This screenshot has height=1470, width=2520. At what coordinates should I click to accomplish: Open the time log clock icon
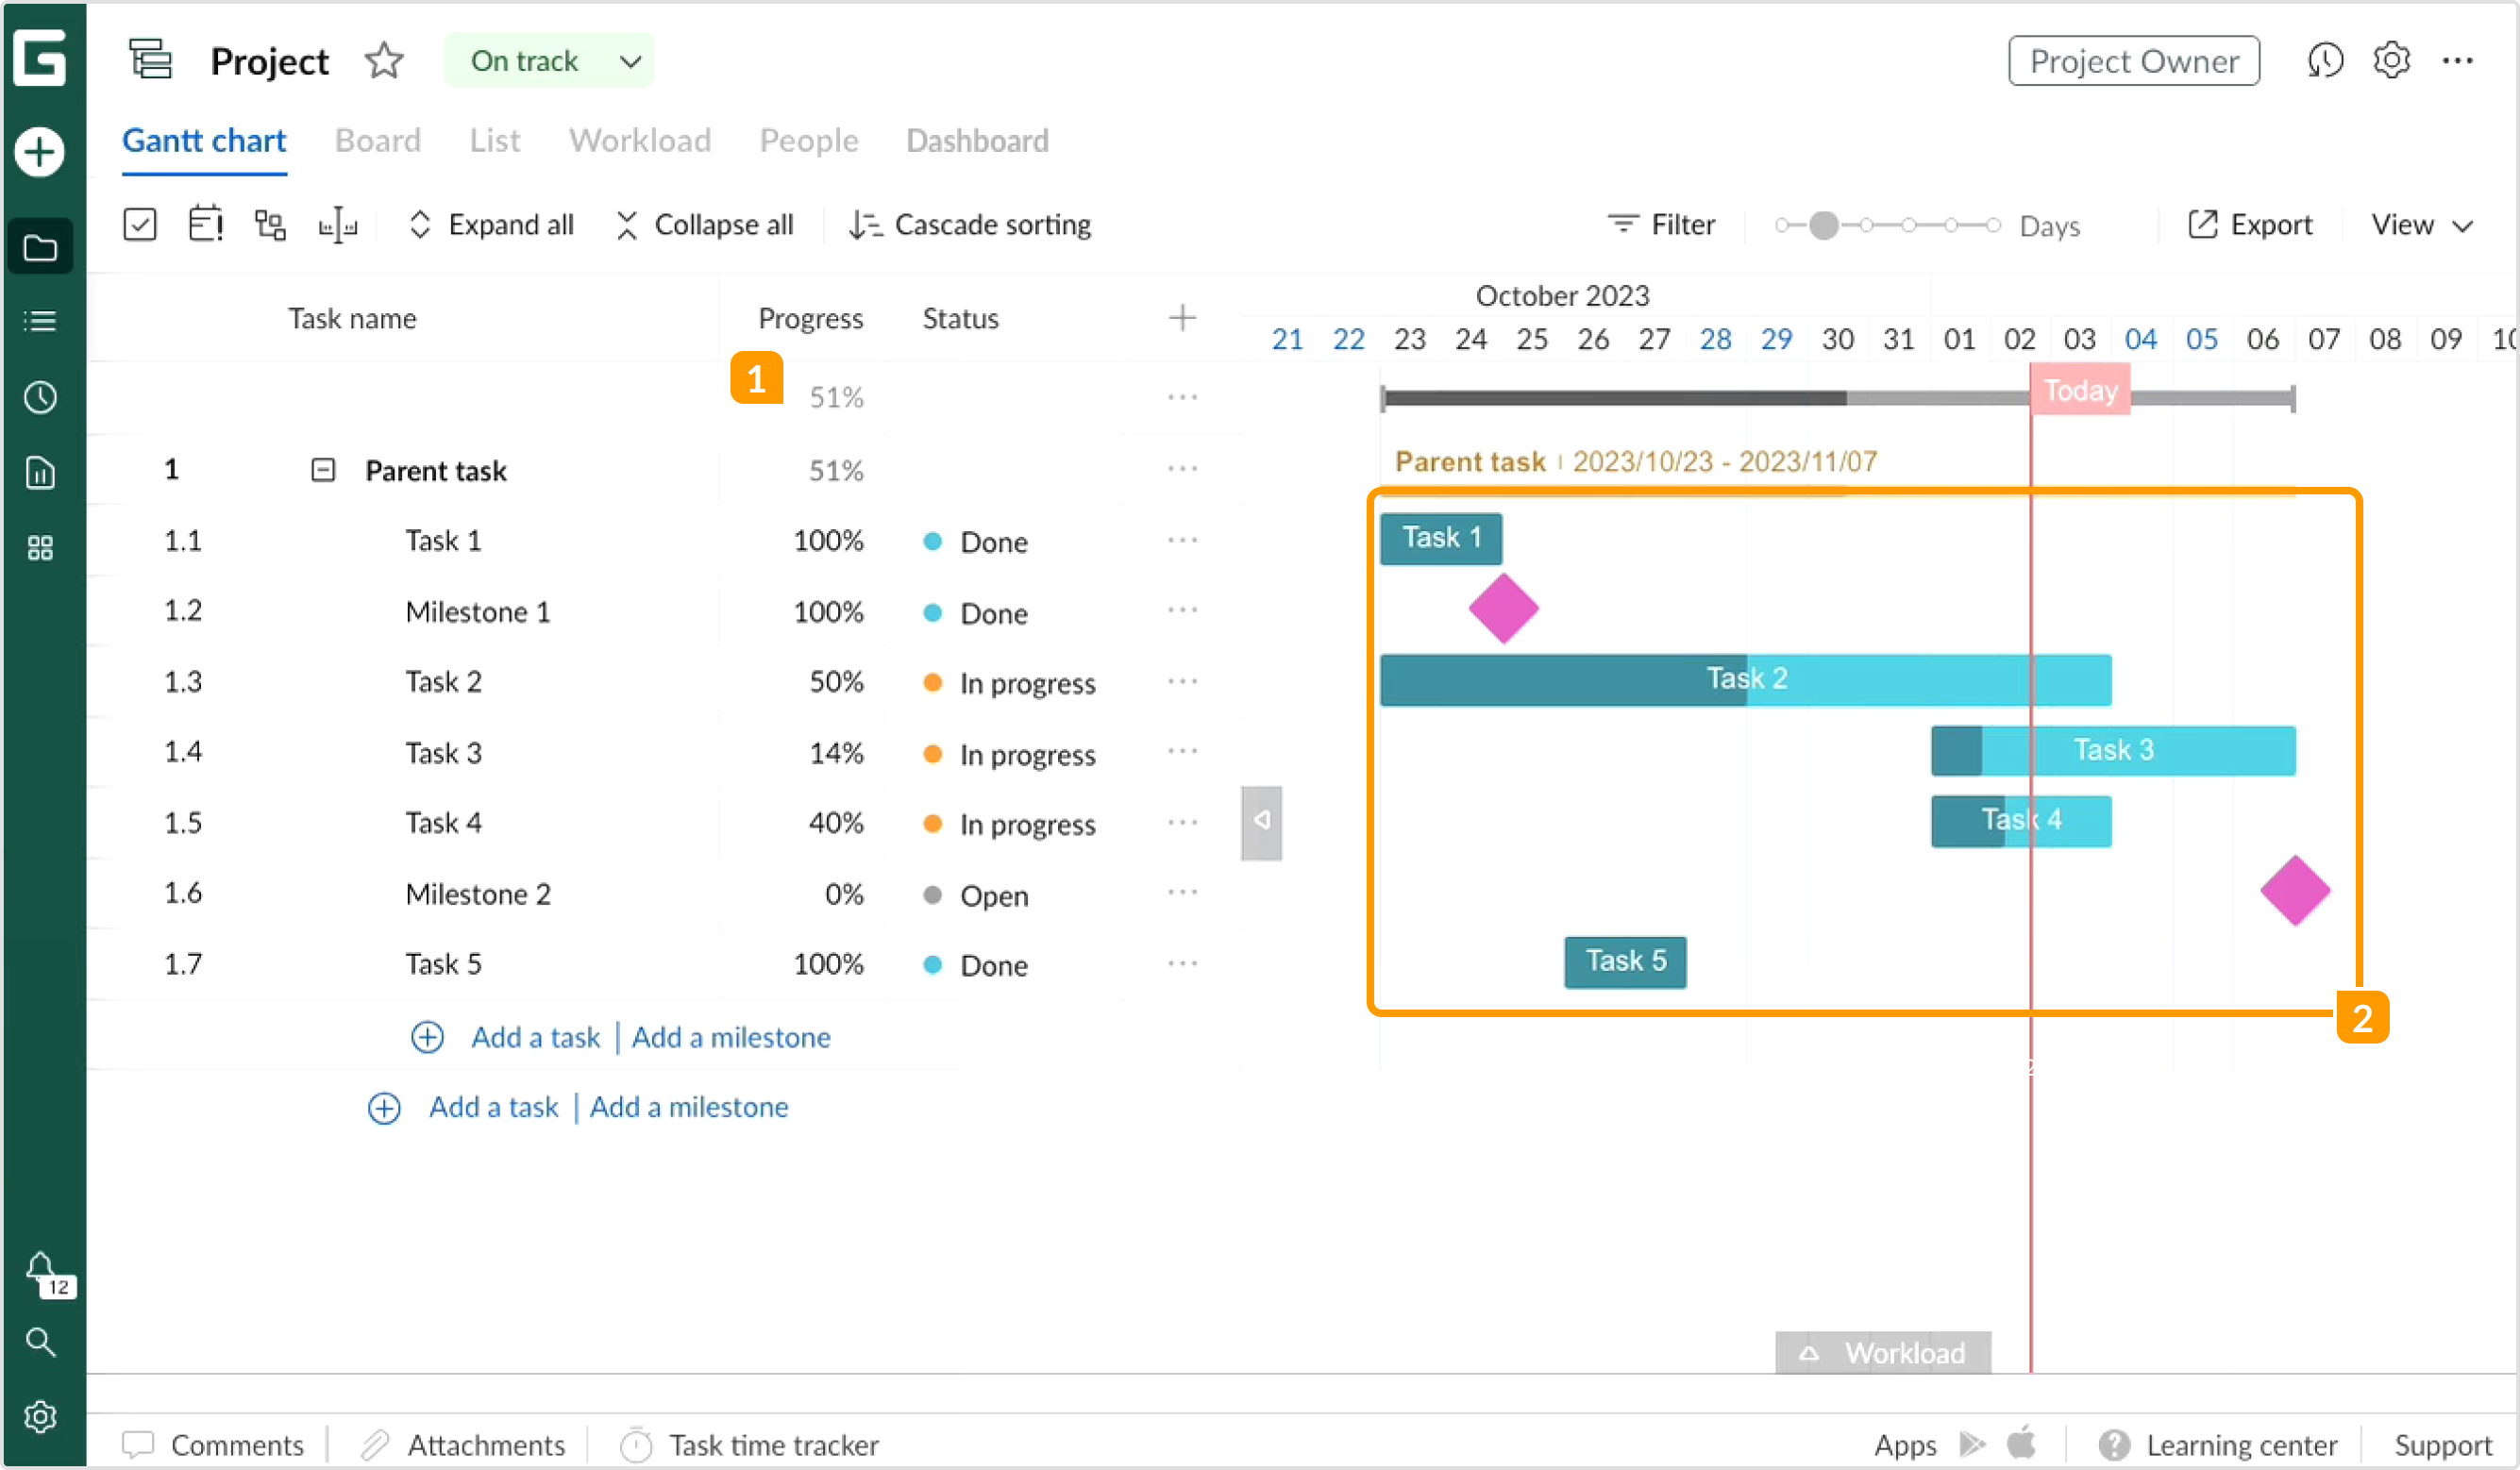[40, 397]
